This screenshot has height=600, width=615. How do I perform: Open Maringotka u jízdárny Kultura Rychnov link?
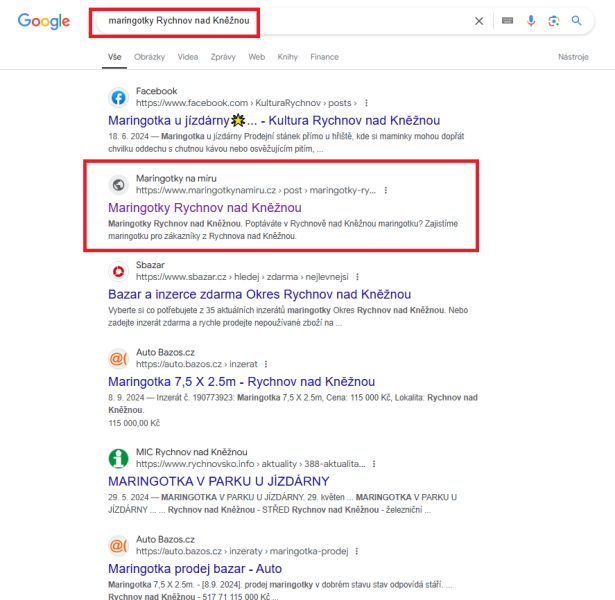(274, 120)
